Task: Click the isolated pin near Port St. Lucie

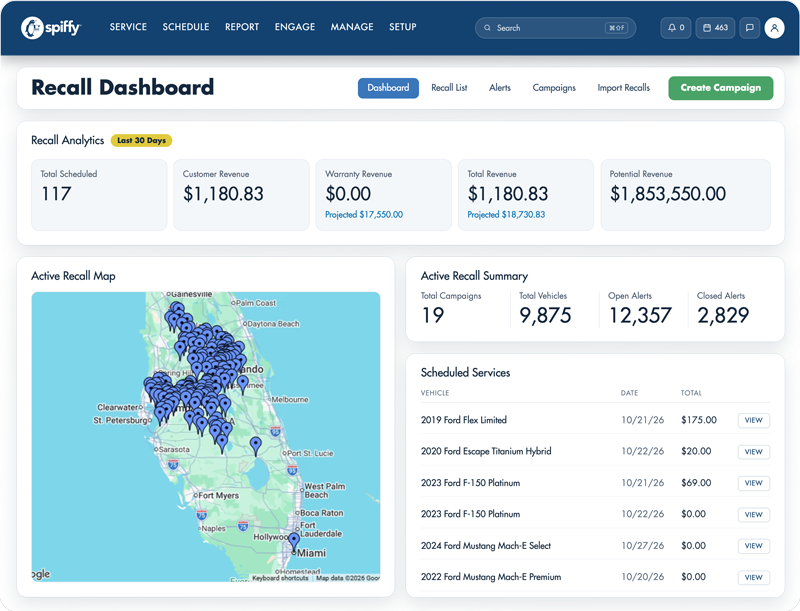Action: [256, 446]
